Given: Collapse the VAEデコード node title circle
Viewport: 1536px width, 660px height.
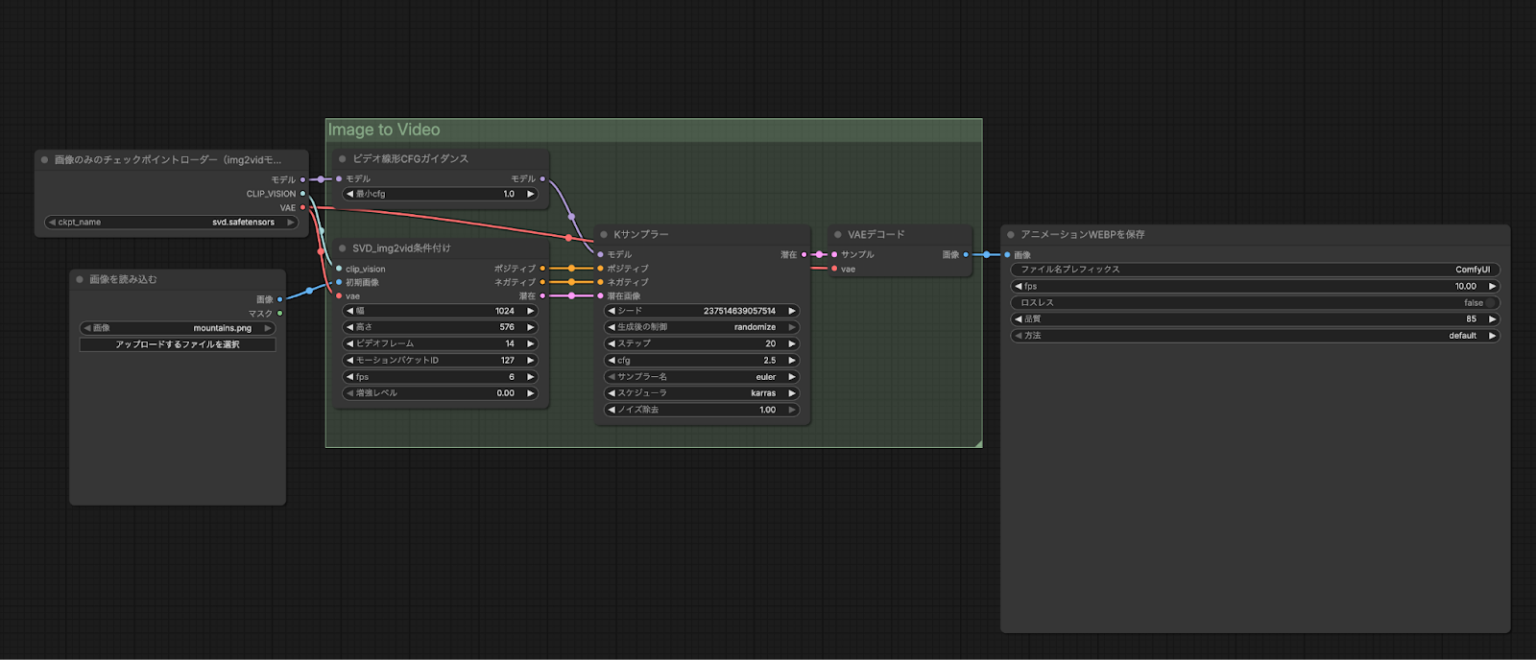Looking at the screenshot, I should click(x=837, y=233).
